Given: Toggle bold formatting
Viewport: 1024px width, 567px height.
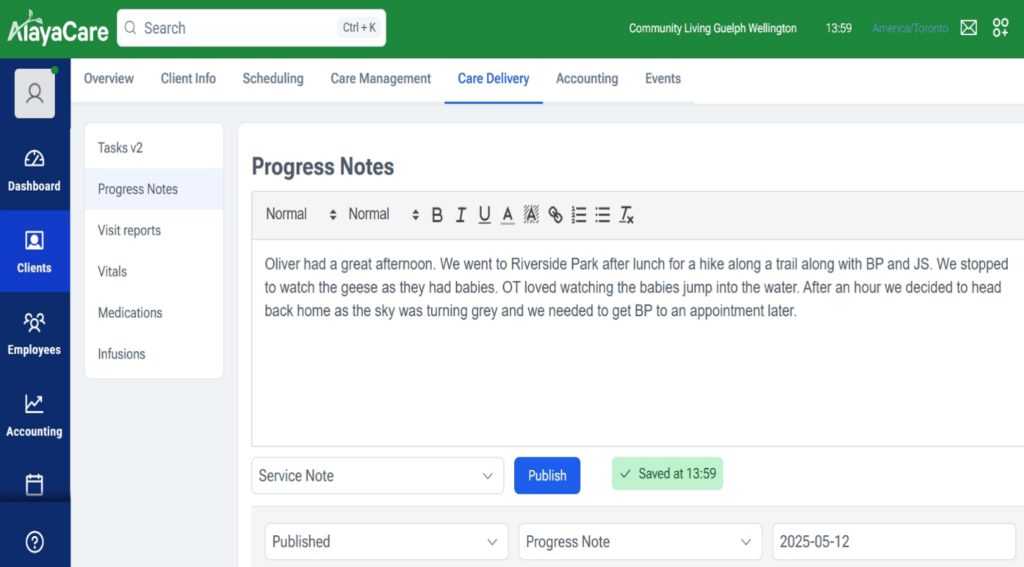Looking at the screenshot, I should pyautogui.click(x=437, y=215).
